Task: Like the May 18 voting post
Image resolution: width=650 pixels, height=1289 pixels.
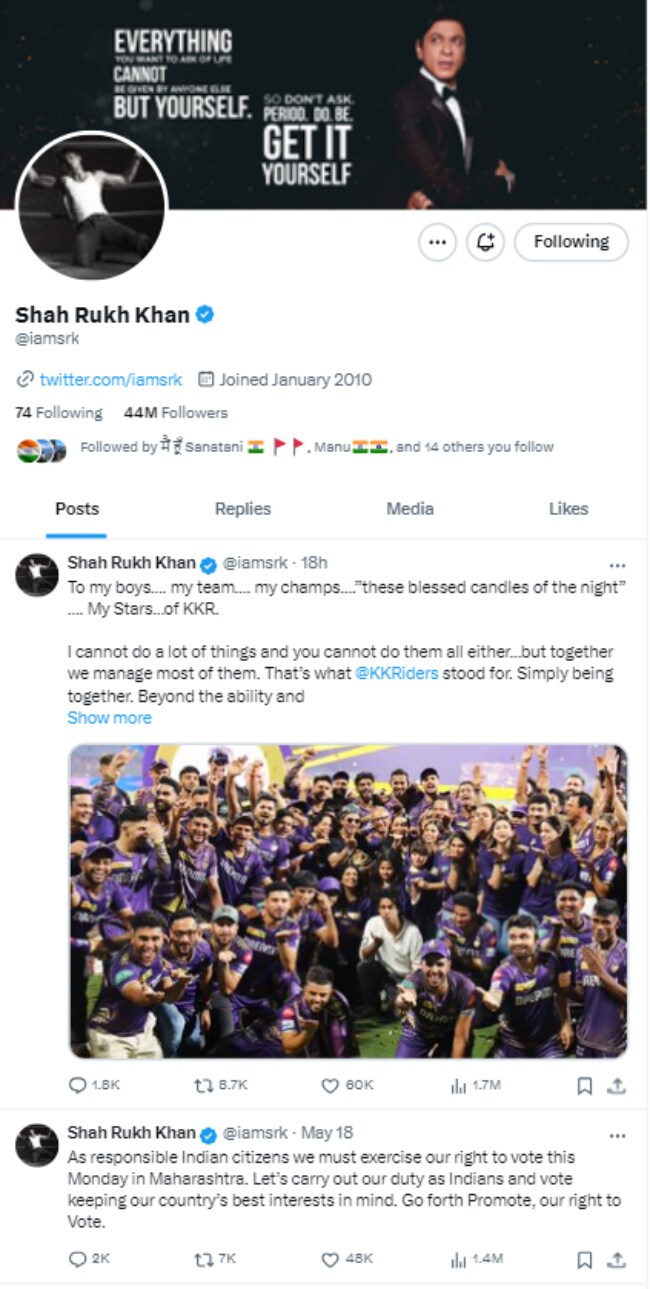Action: tap(330, 1260)
